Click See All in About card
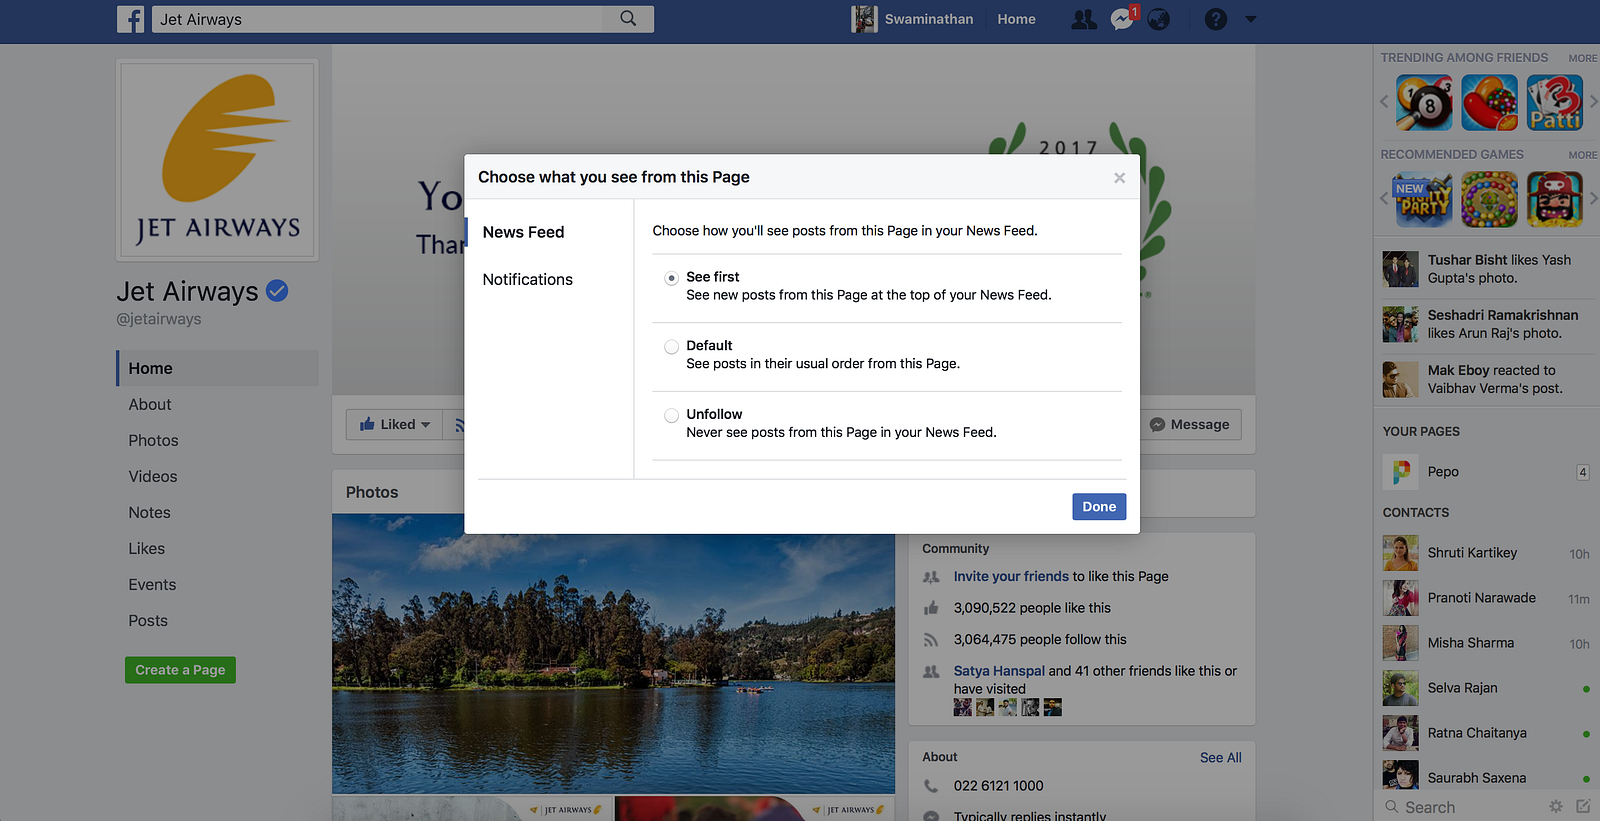Screen dimensions: 1600x821 click(1221, 758)
